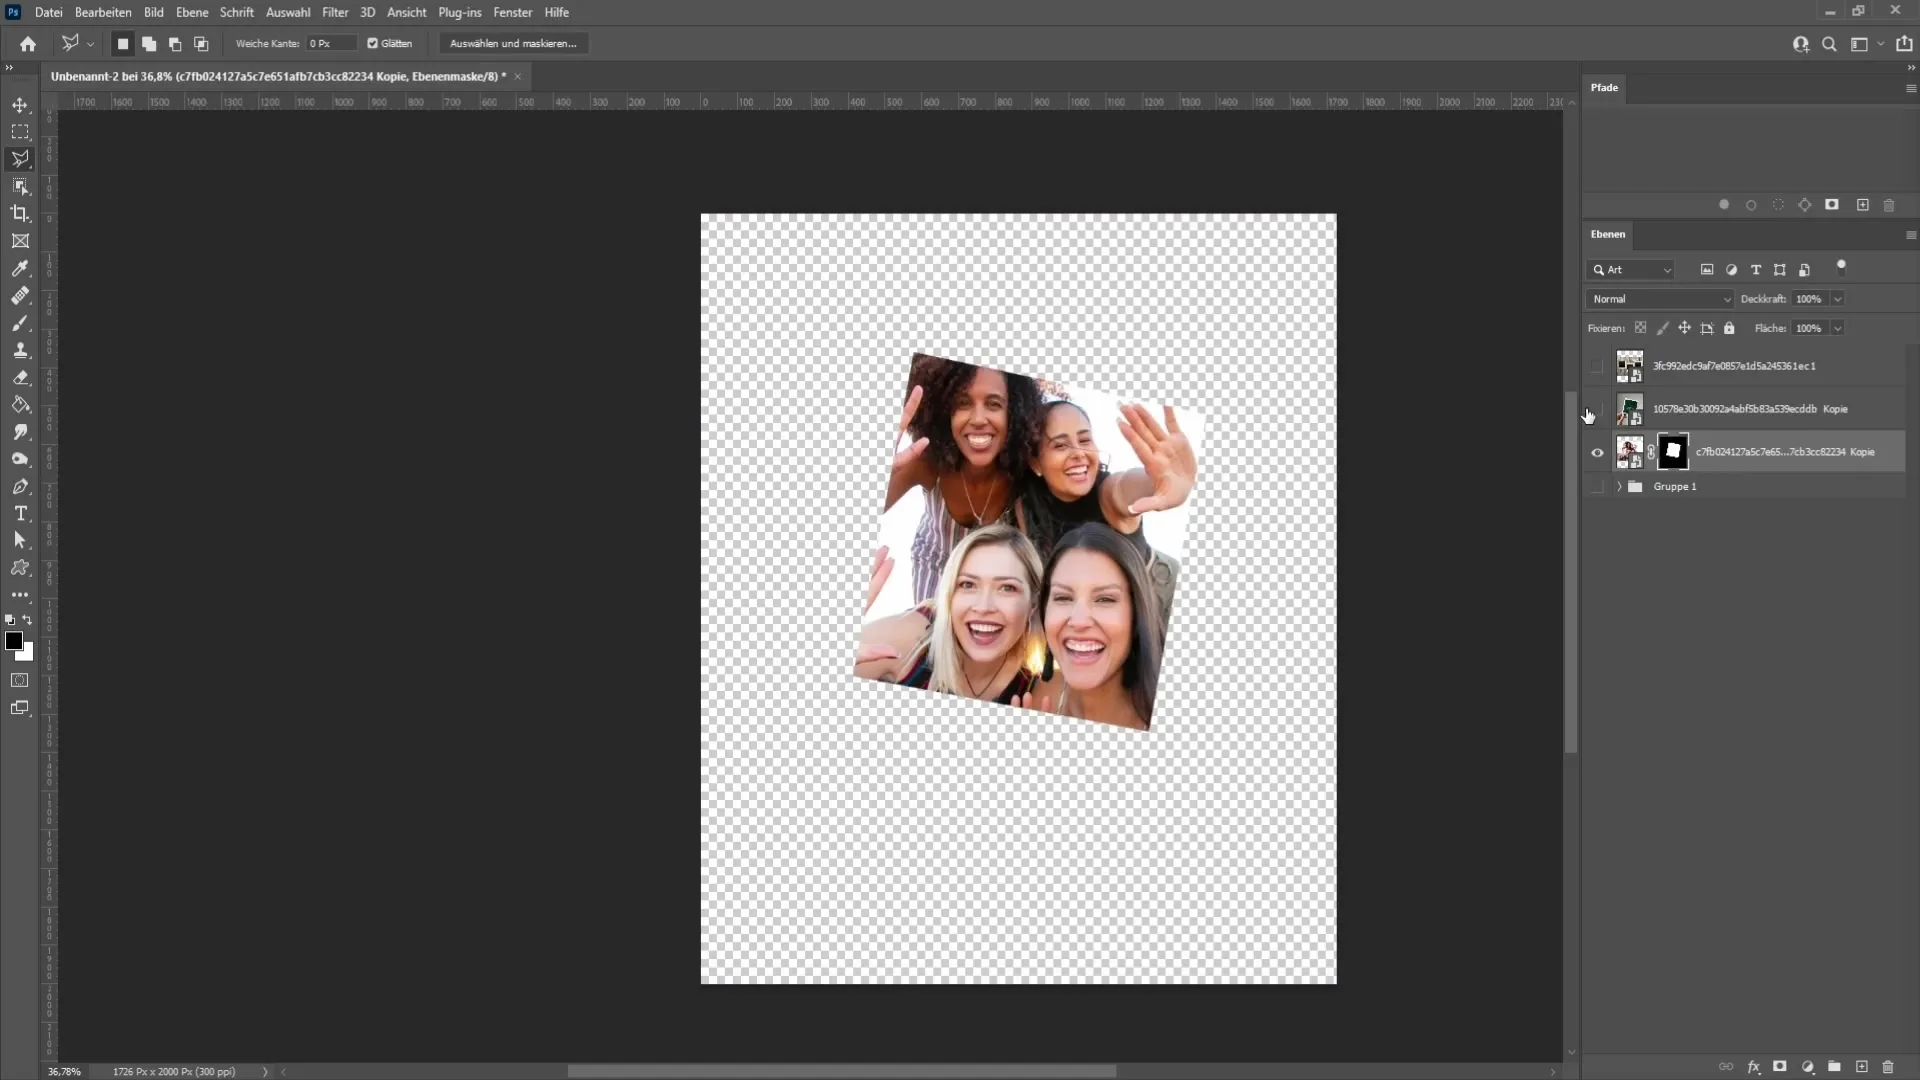Hide the c7fb024127 Kopie layer
The width and height of the screenshot is (1920, 1080).
[x=1597, y=452]
